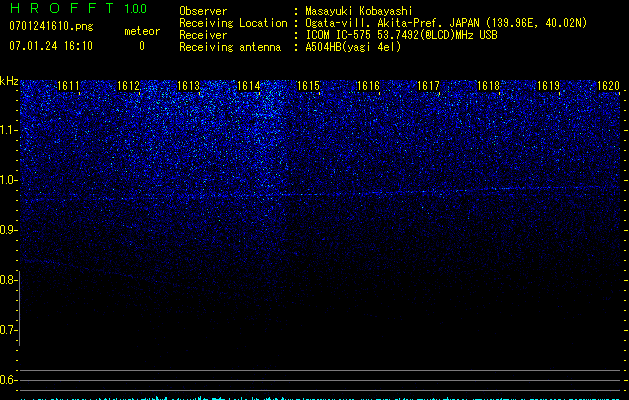Click the 1616 time marker
Viewport: 629px width, 400px height.
[x=368, y=86]
